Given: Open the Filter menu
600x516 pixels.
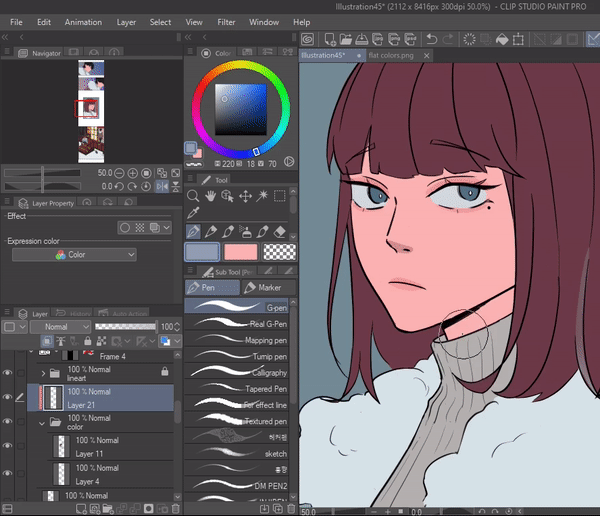Looking at the screenshot, I should pyautogui.click(x=226, y=21).
